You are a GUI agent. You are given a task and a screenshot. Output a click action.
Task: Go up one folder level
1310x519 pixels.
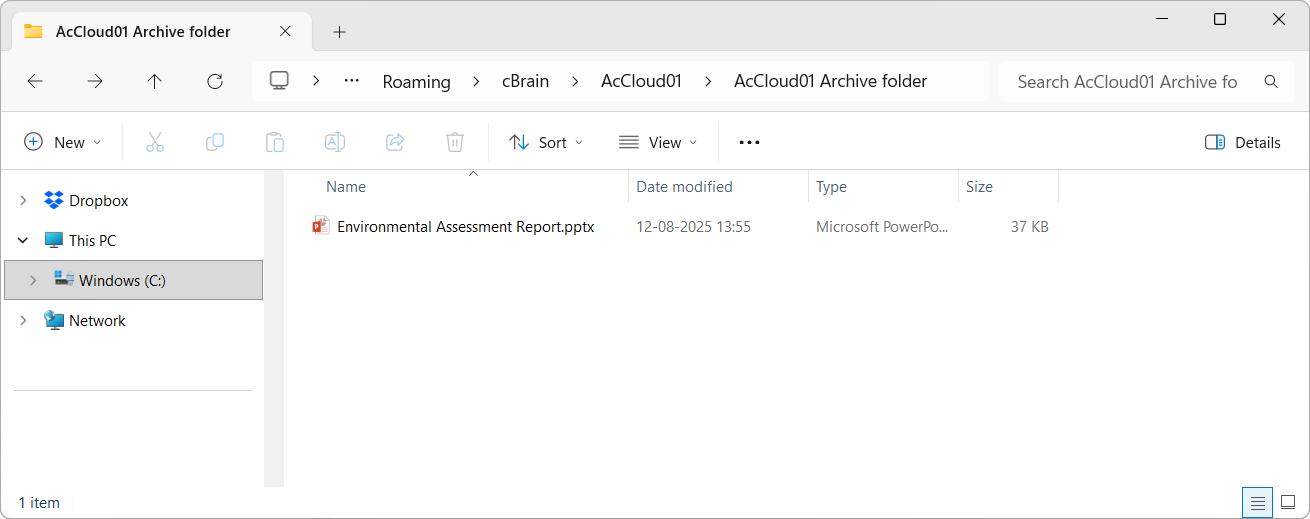(x=154, y=82)
